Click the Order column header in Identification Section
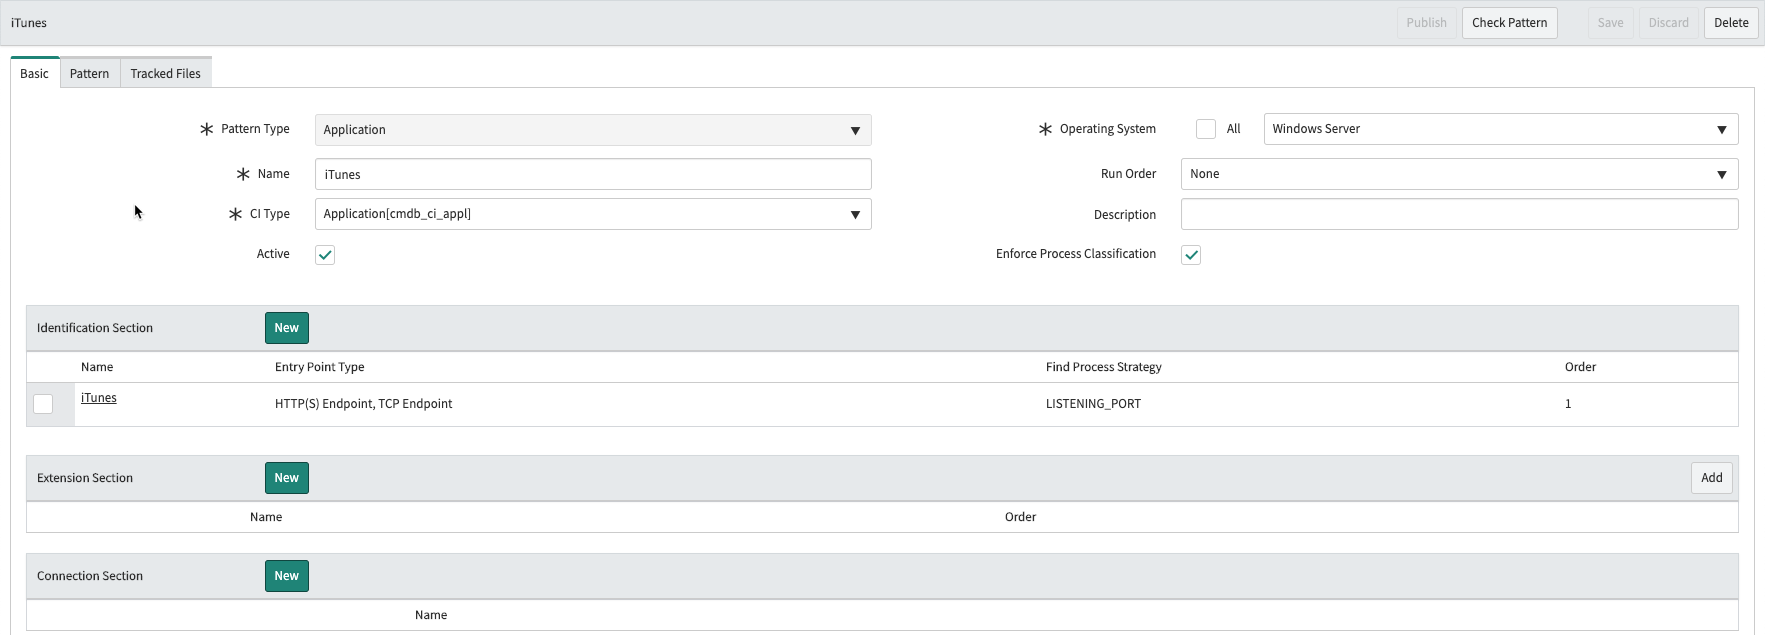The width and height of the screenshot is (1765, 635). pyautogui.click(x=1580, y=367)
